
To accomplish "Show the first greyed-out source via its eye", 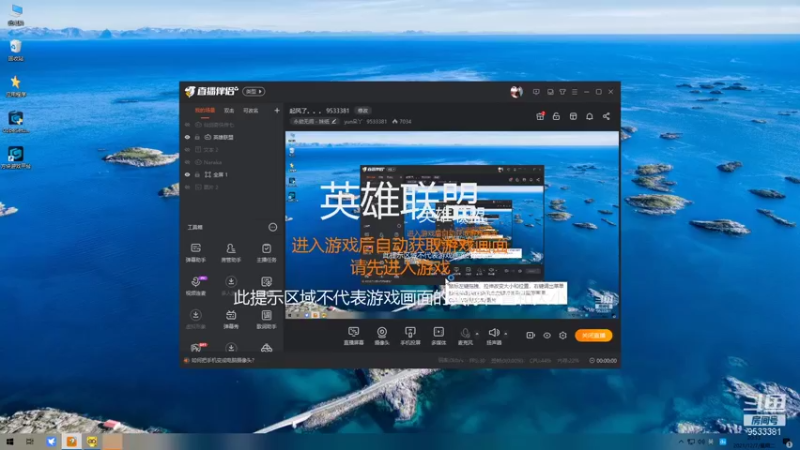I will tap(187, 124).
